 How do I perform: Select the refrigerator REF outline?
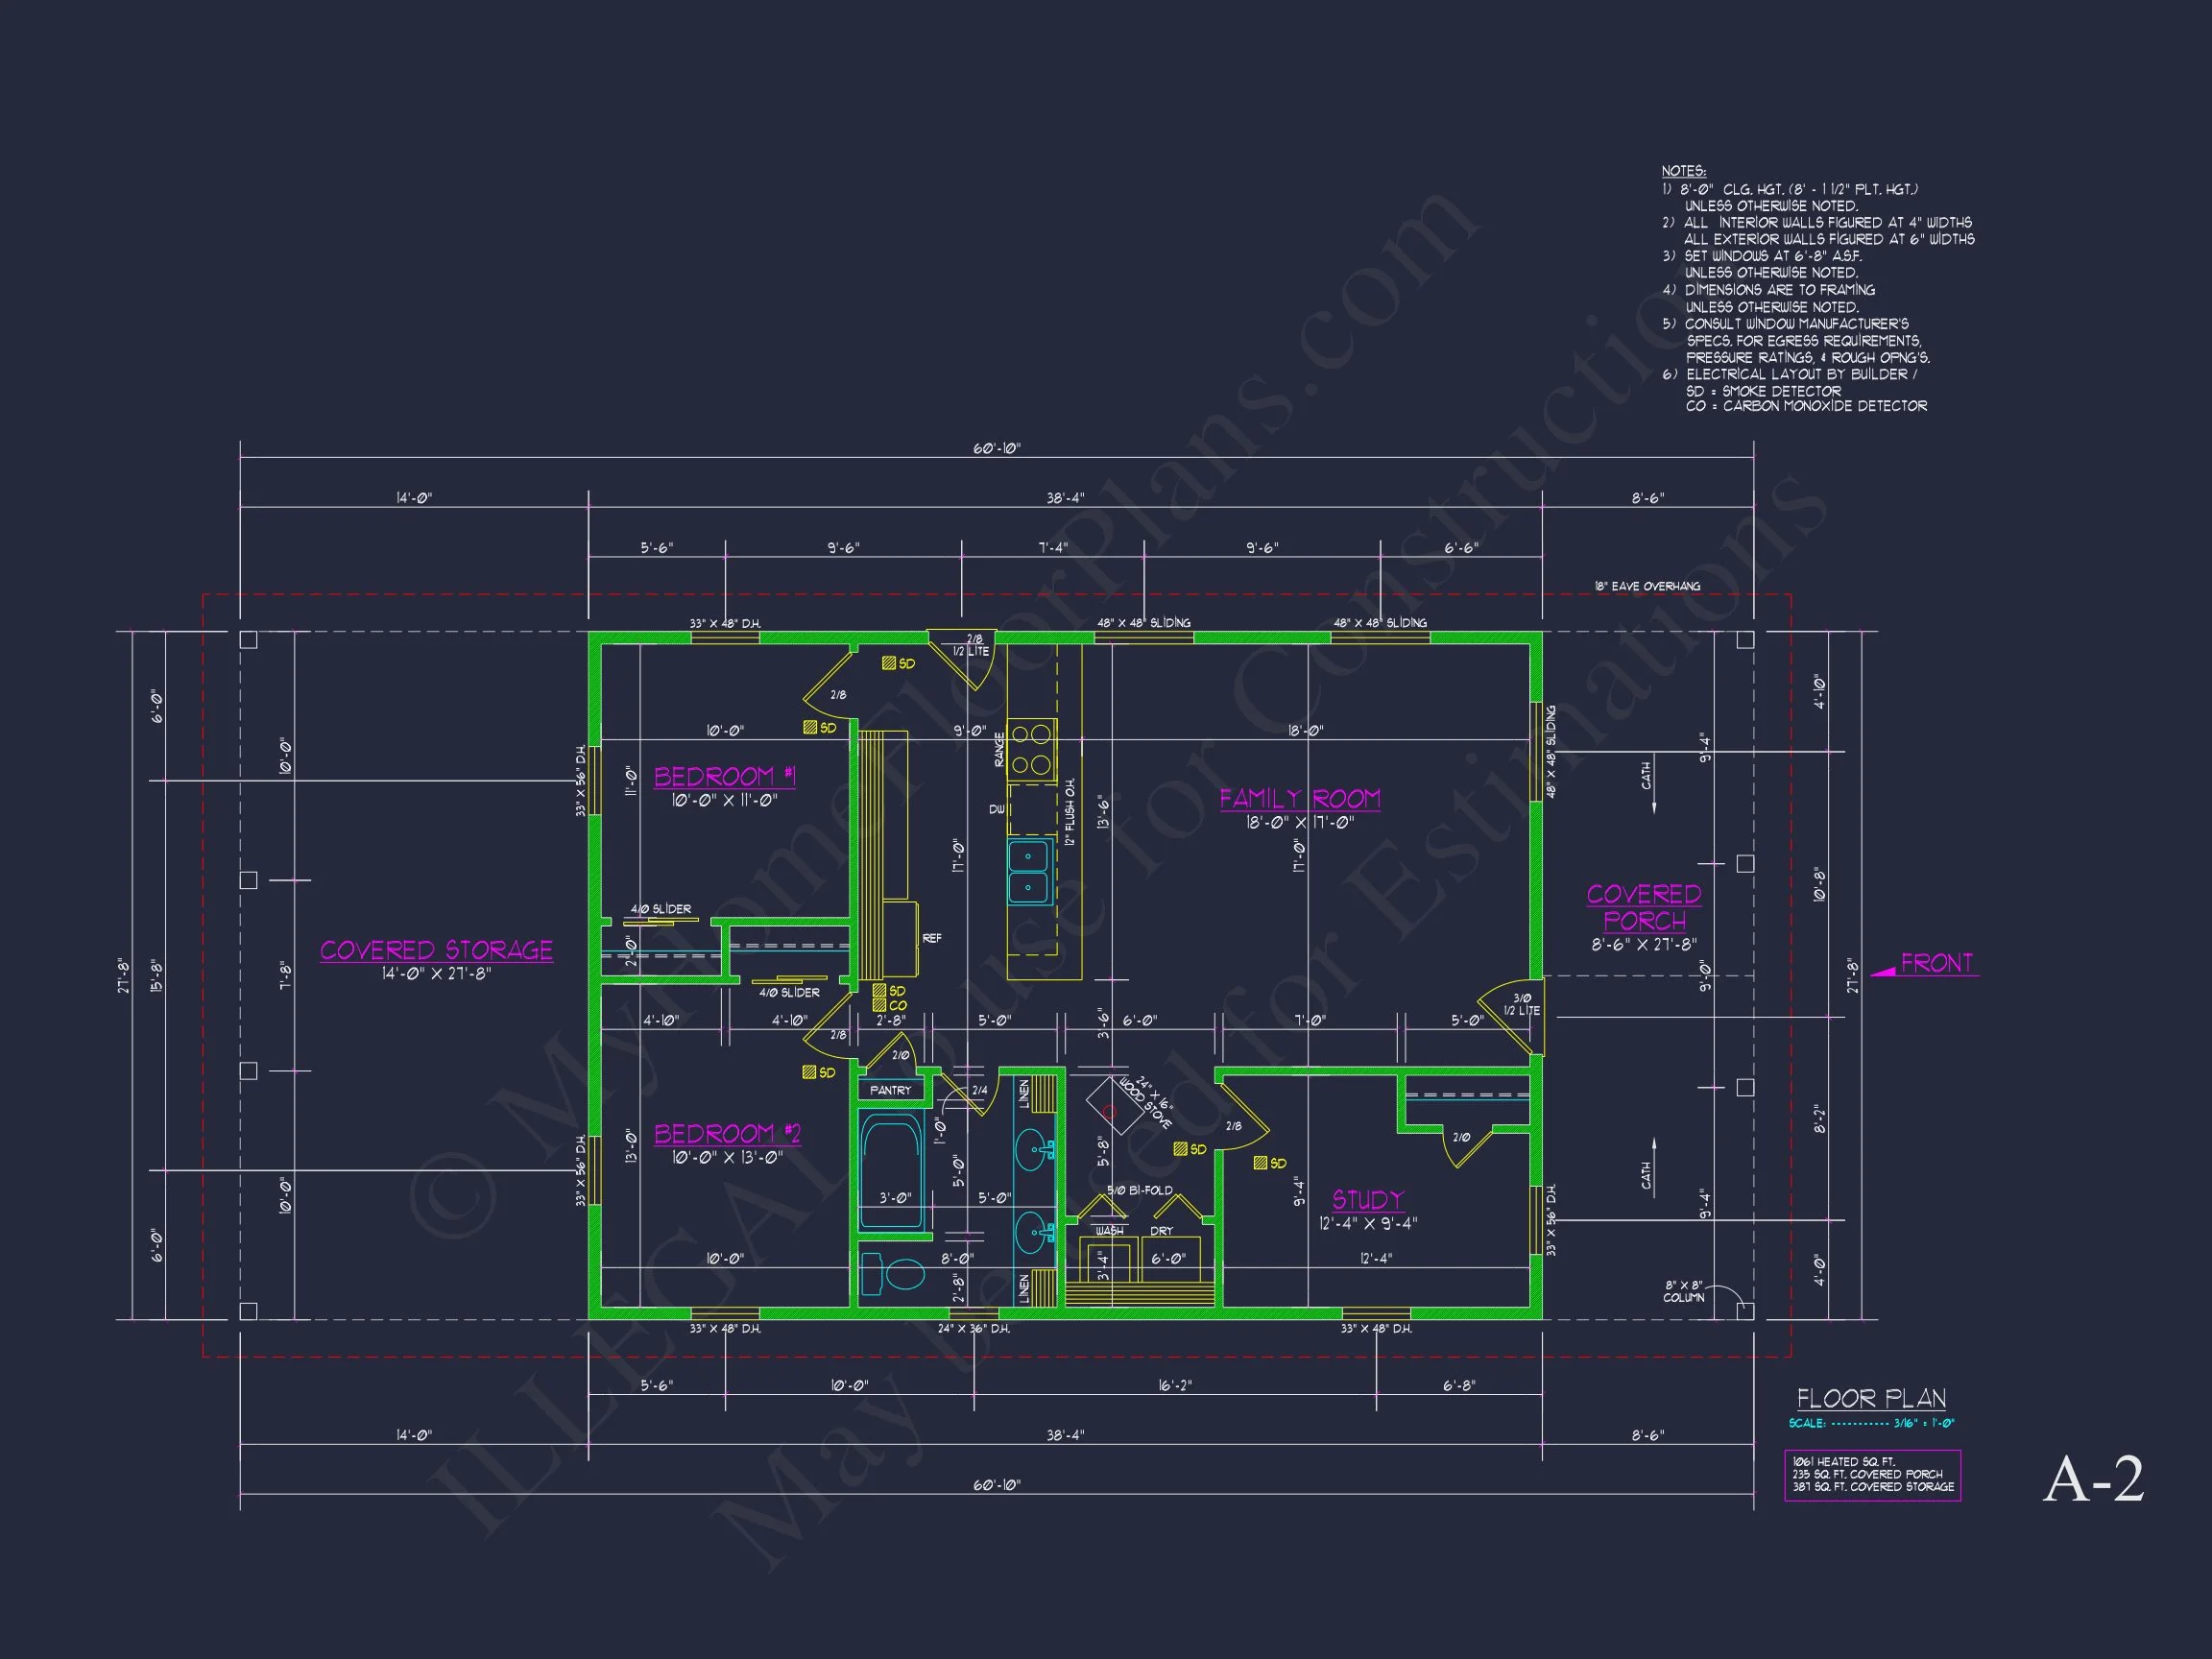click(x=900, y=938)
